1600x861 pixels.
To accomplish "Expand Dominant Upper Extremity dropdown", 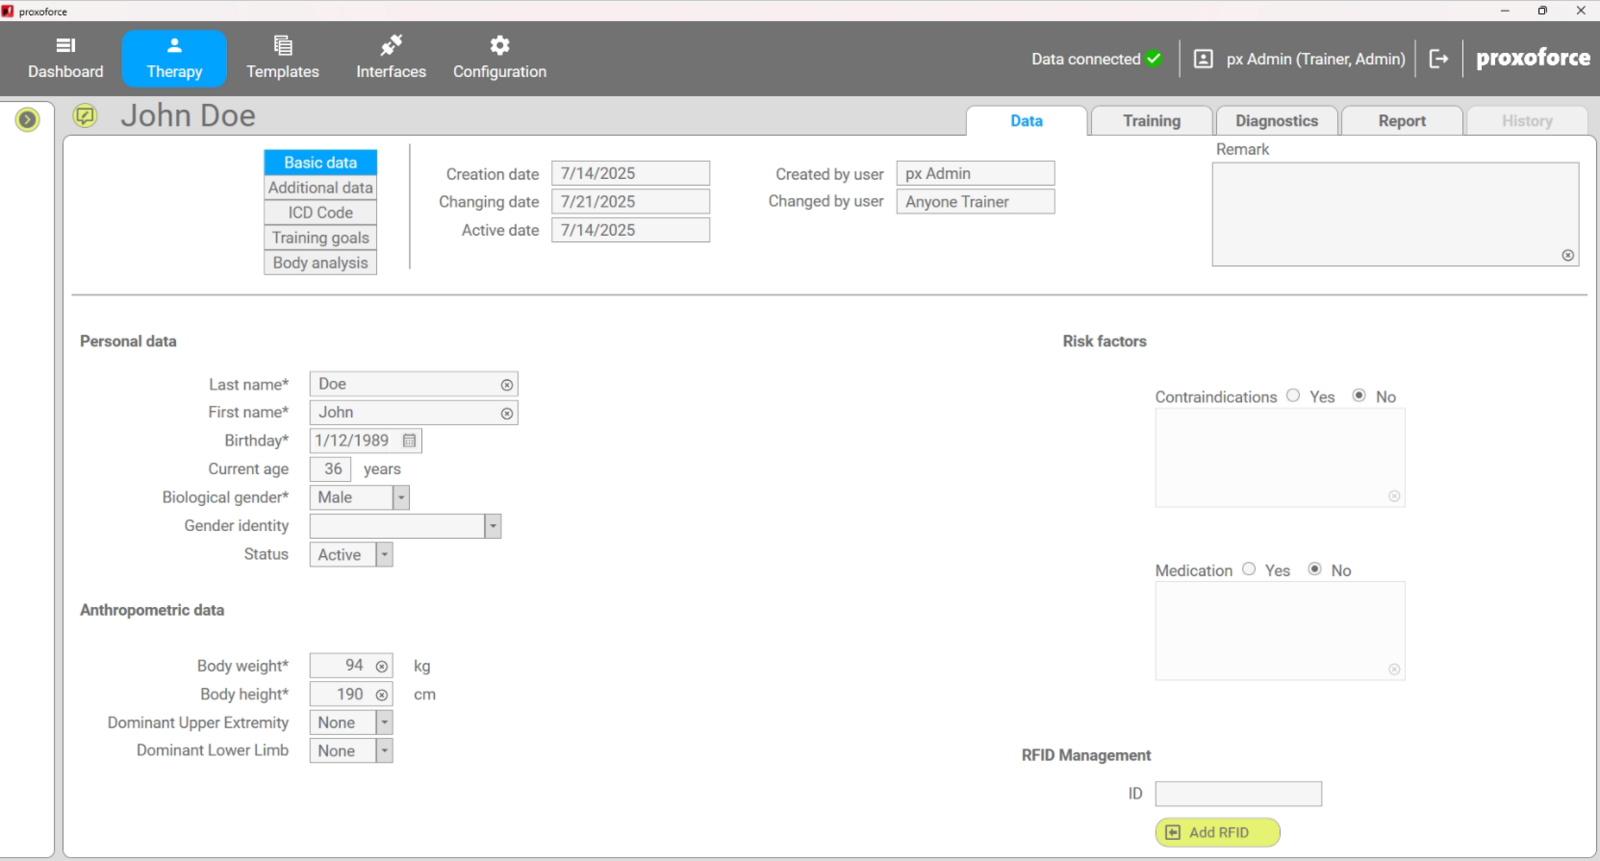I will coord(384,723).
